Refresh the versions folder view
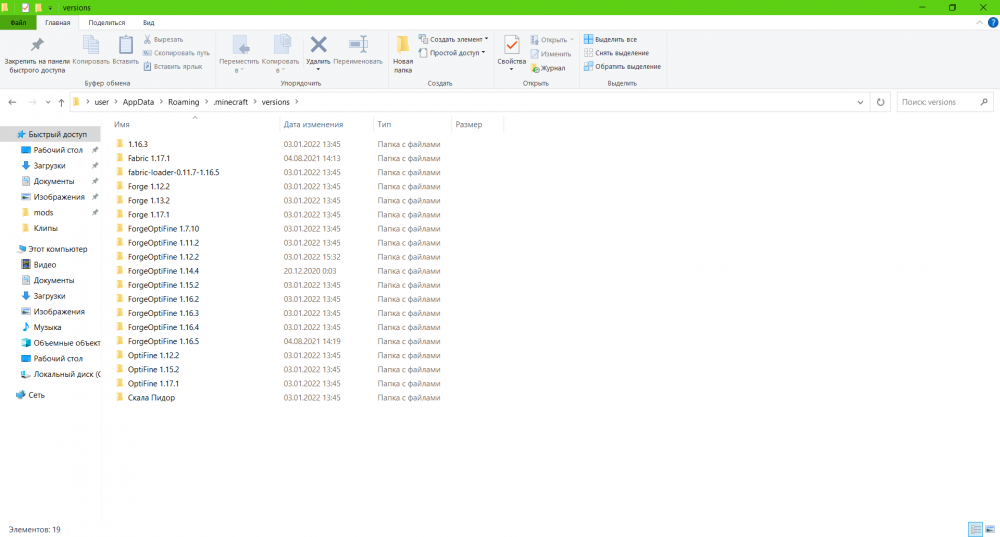This screenshot has width=1000, height=537. [880, 102]
